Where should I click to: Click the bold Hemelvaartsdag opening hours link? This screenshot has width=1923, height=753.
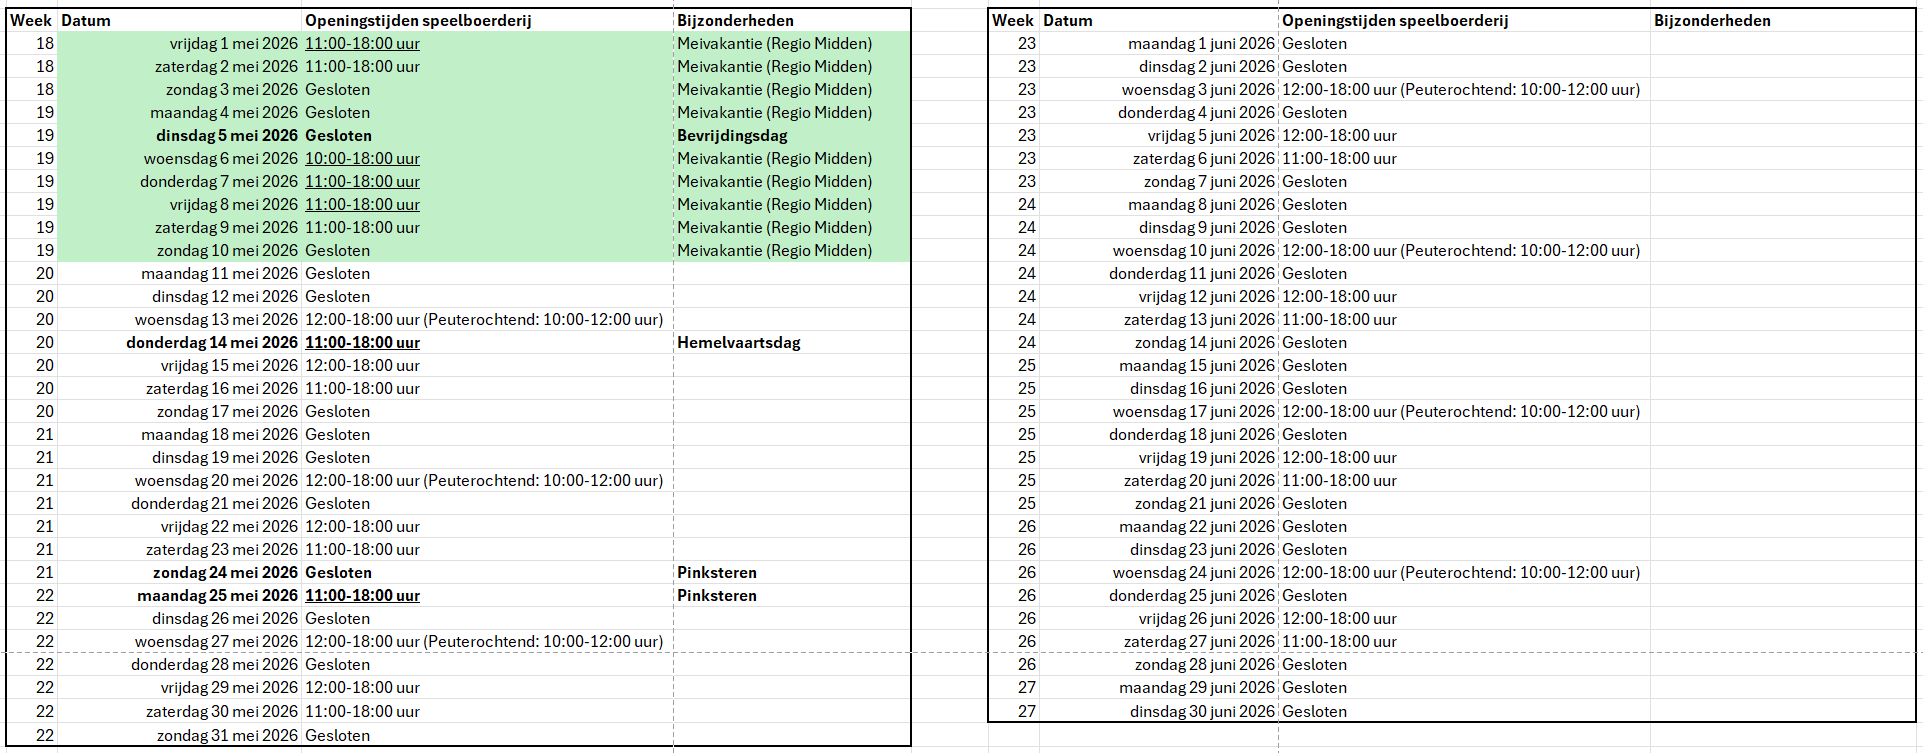362,343
